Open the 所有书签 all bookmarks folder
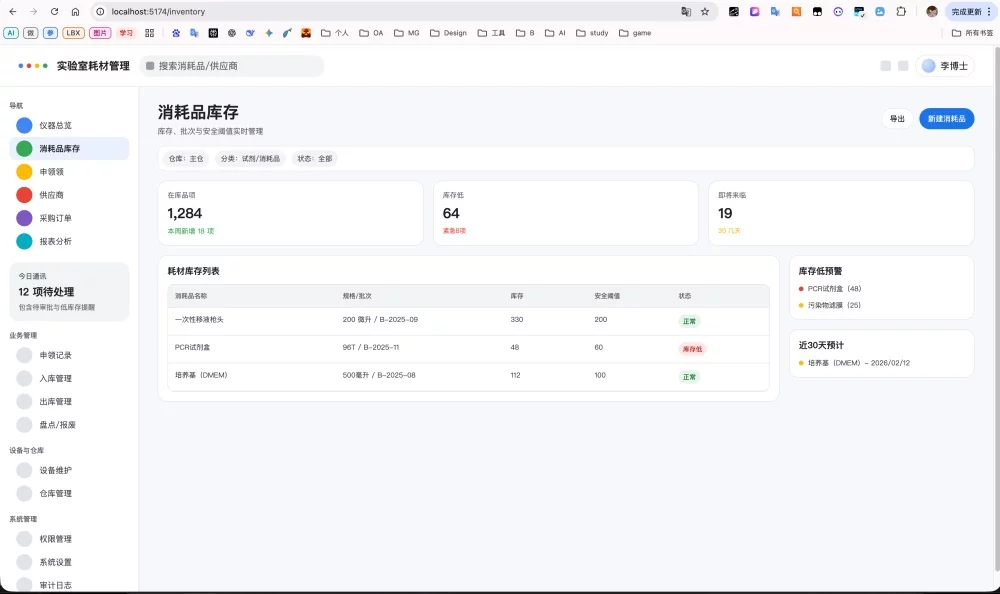1000x594 pixels. tap(972, 33)
